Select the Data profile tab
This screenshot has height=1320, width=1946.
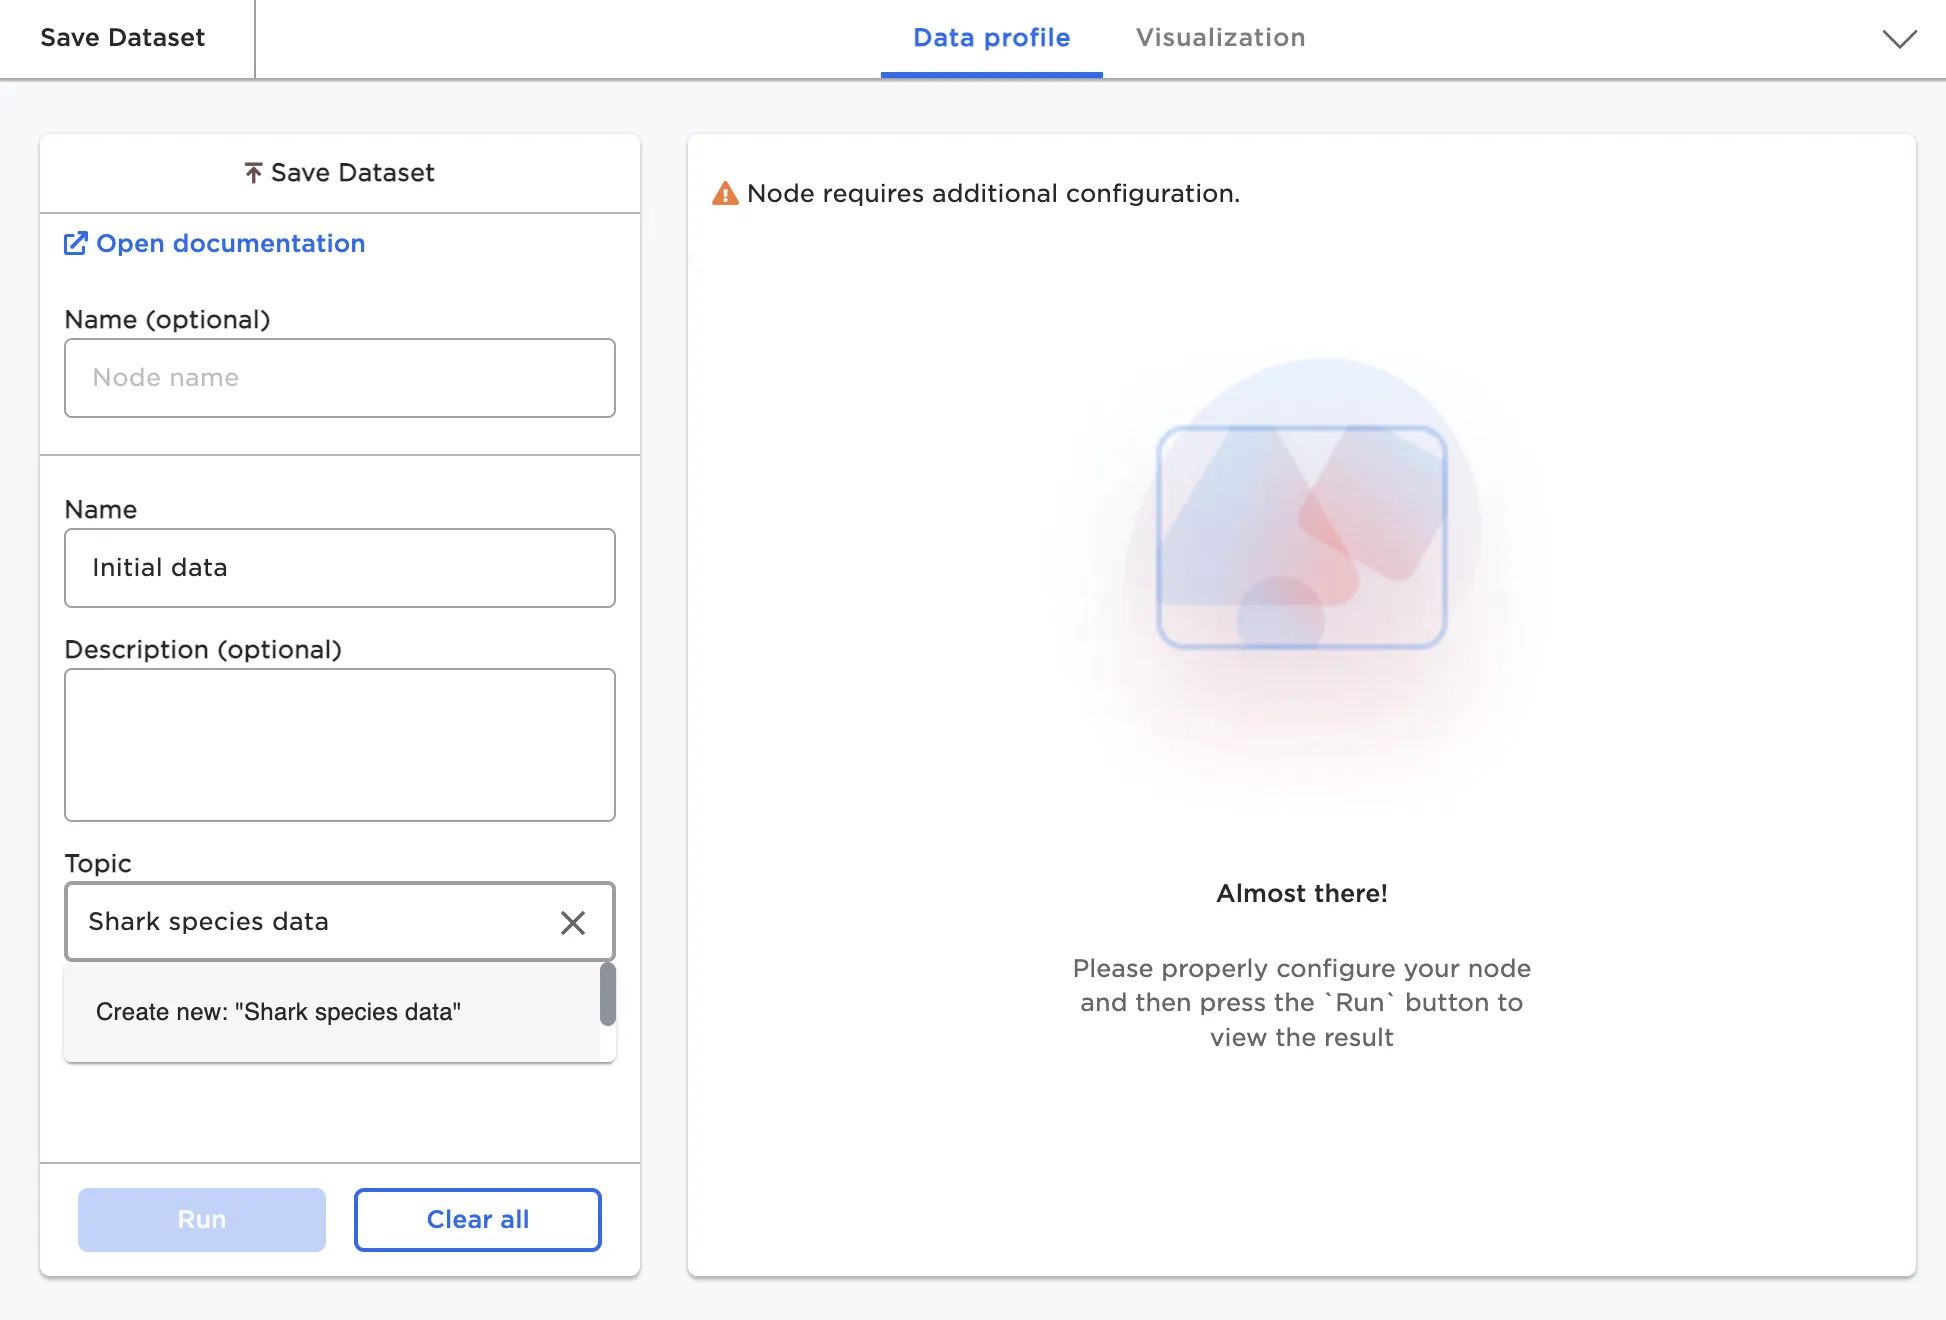coord(991,38)
